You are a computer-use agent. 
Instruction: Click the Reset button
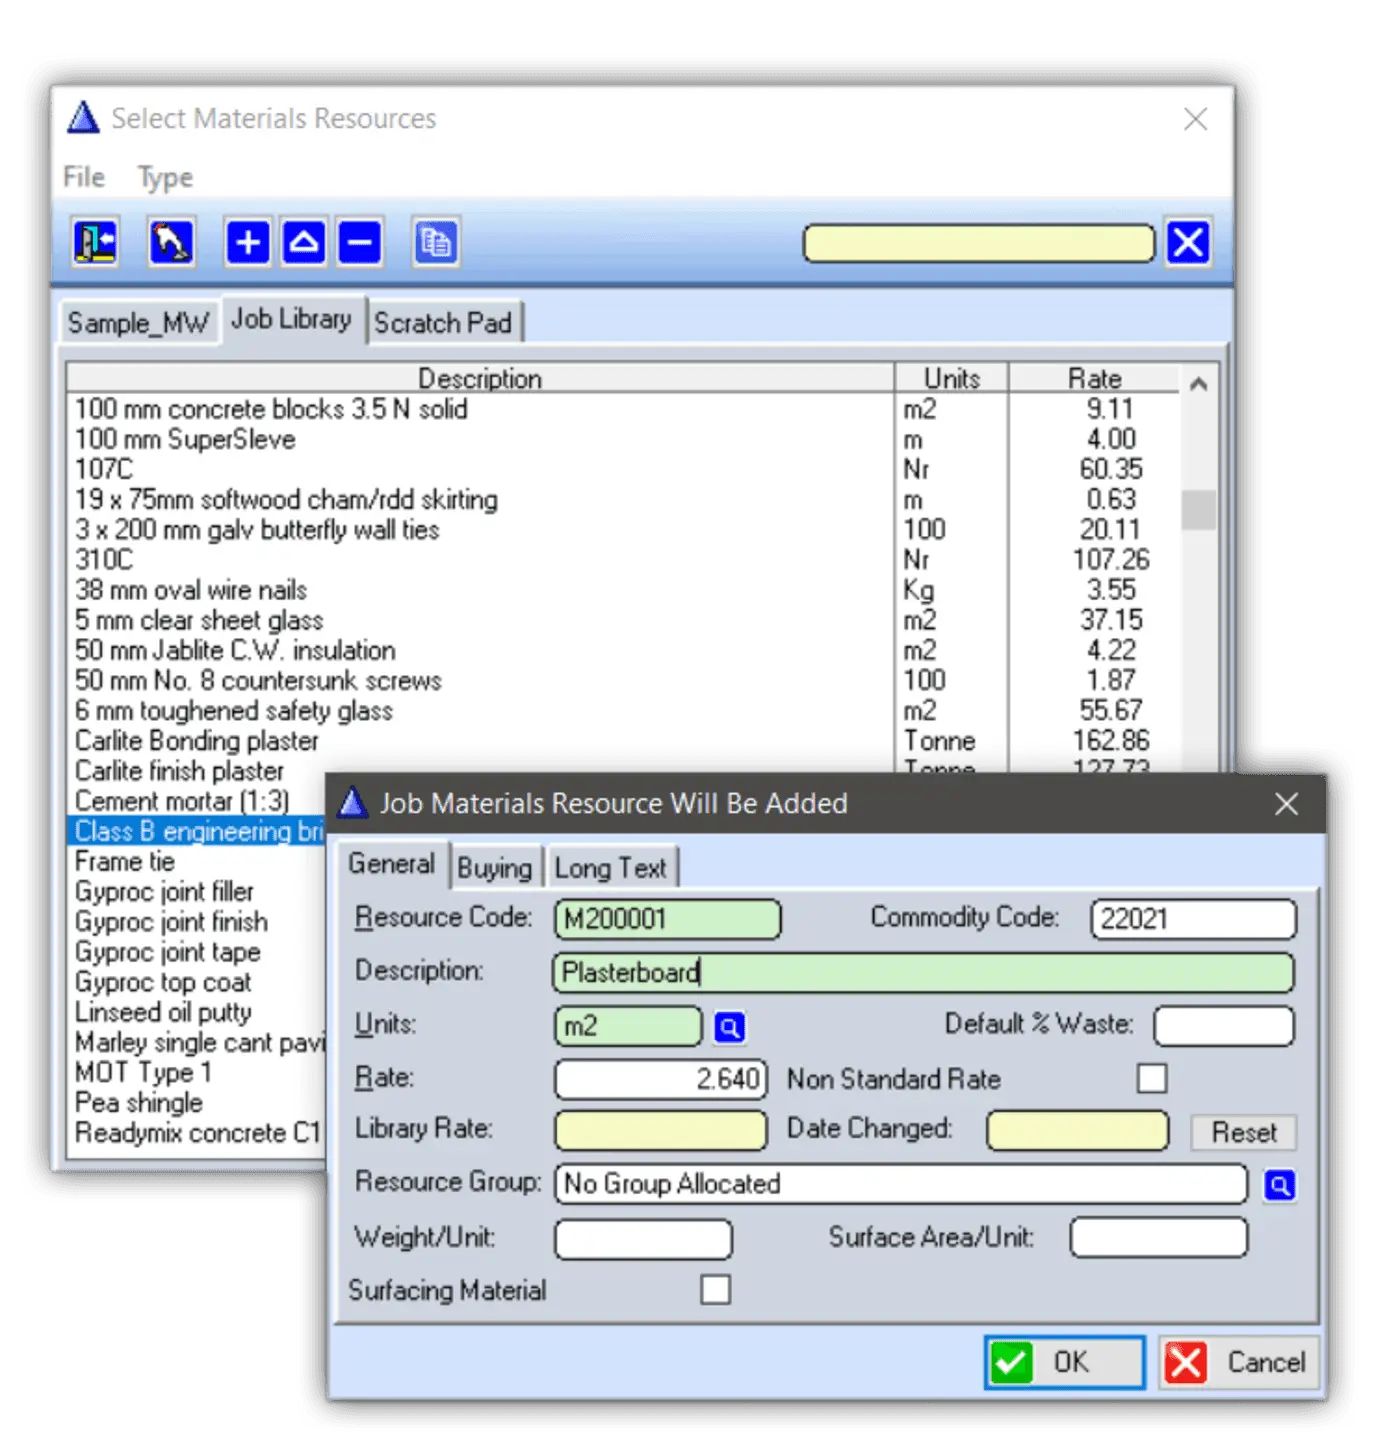pyautogui.click(x=1244, y=1132)
